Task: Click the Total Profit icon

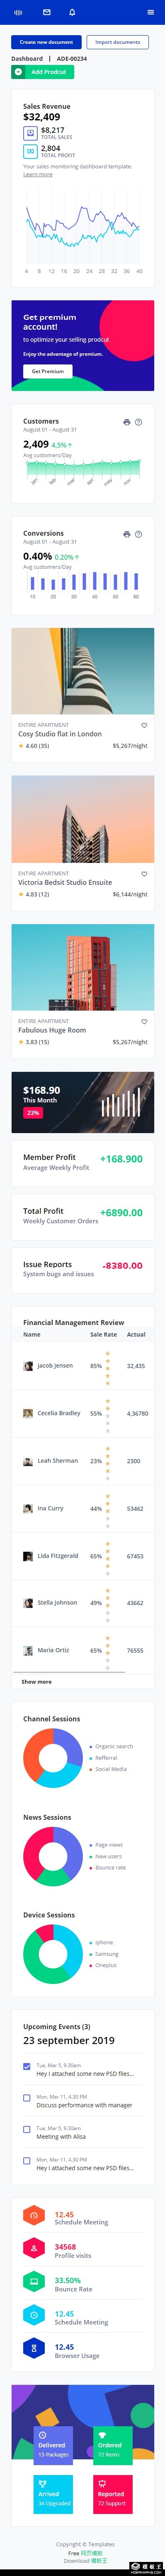Action: tap(30, 151)
